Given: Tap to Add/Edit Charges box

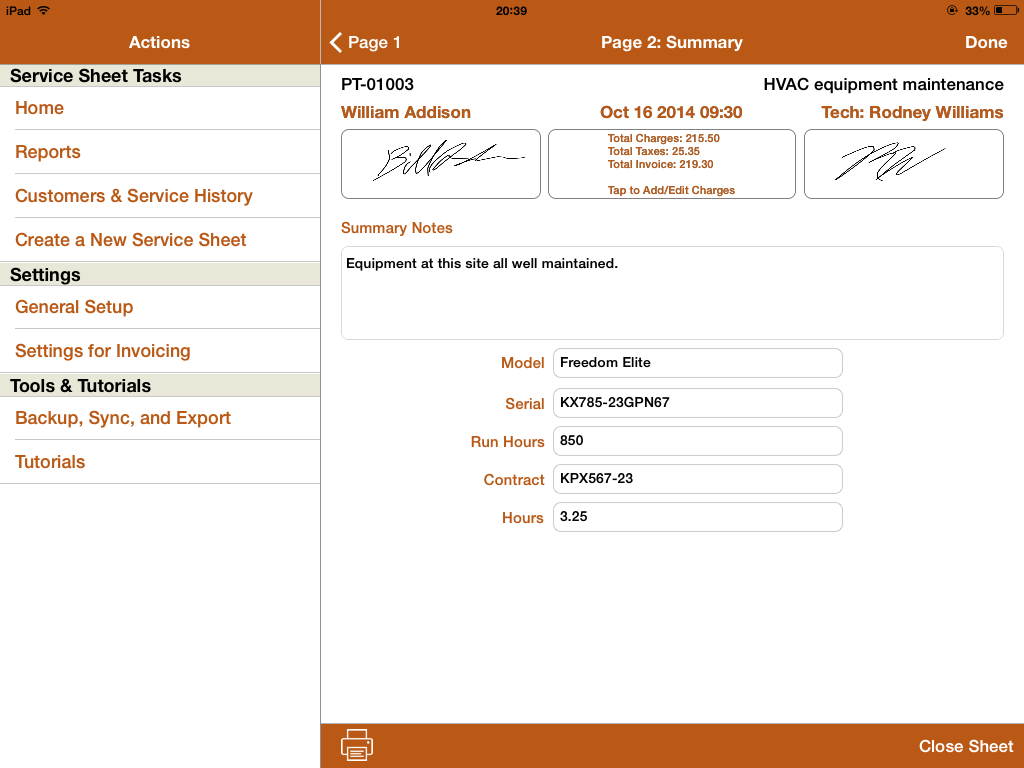Looking at the screenshot, I should click(x=671, y=164).
